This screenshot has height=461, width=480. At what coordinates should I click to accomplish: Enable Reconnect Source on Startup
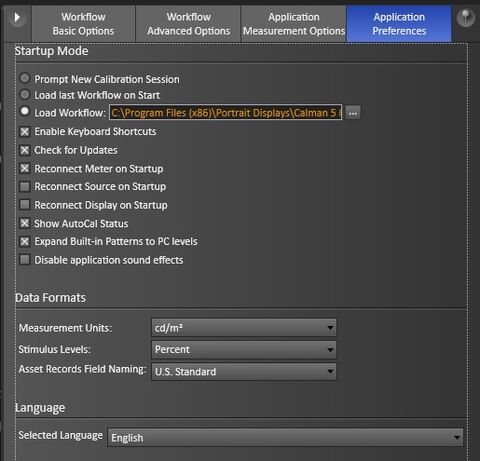[25, 187]
